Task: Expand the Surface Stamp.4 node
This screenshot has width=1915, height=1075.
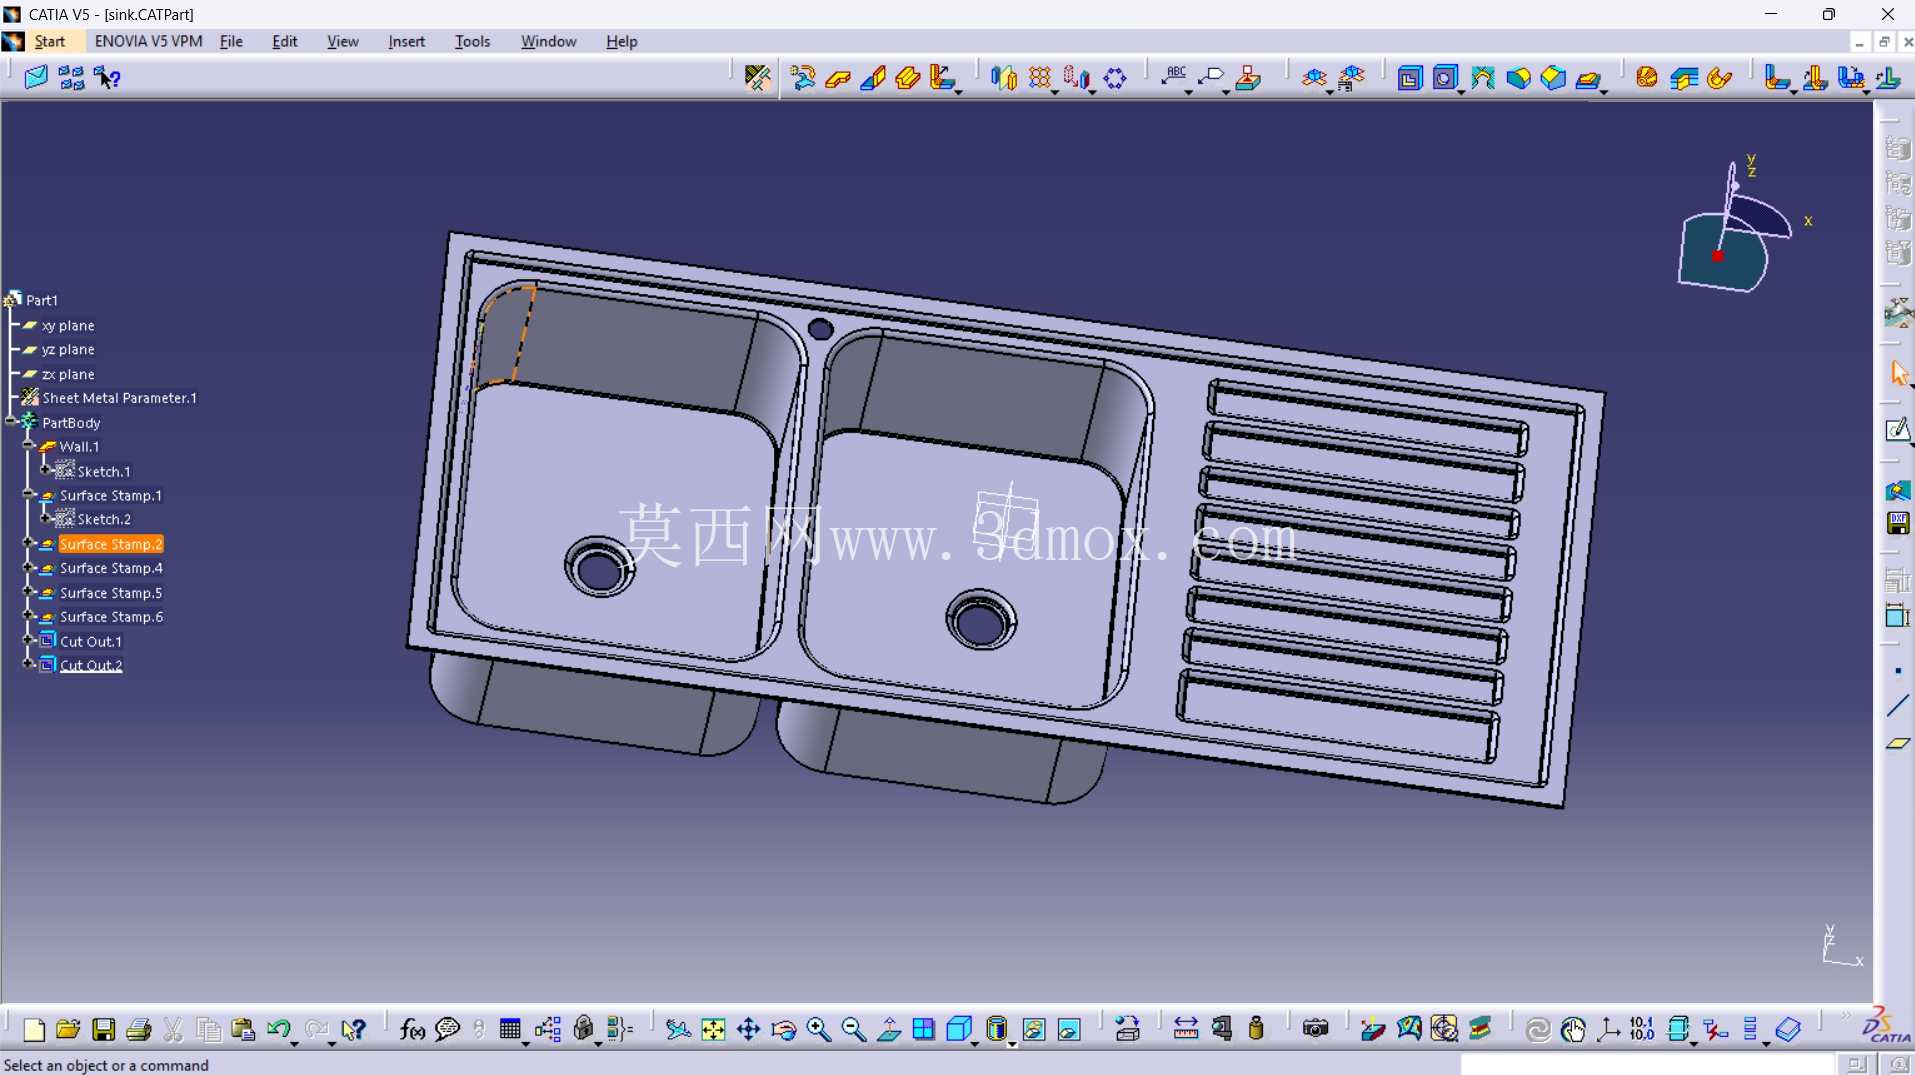Action: click(x=29, y=568)
